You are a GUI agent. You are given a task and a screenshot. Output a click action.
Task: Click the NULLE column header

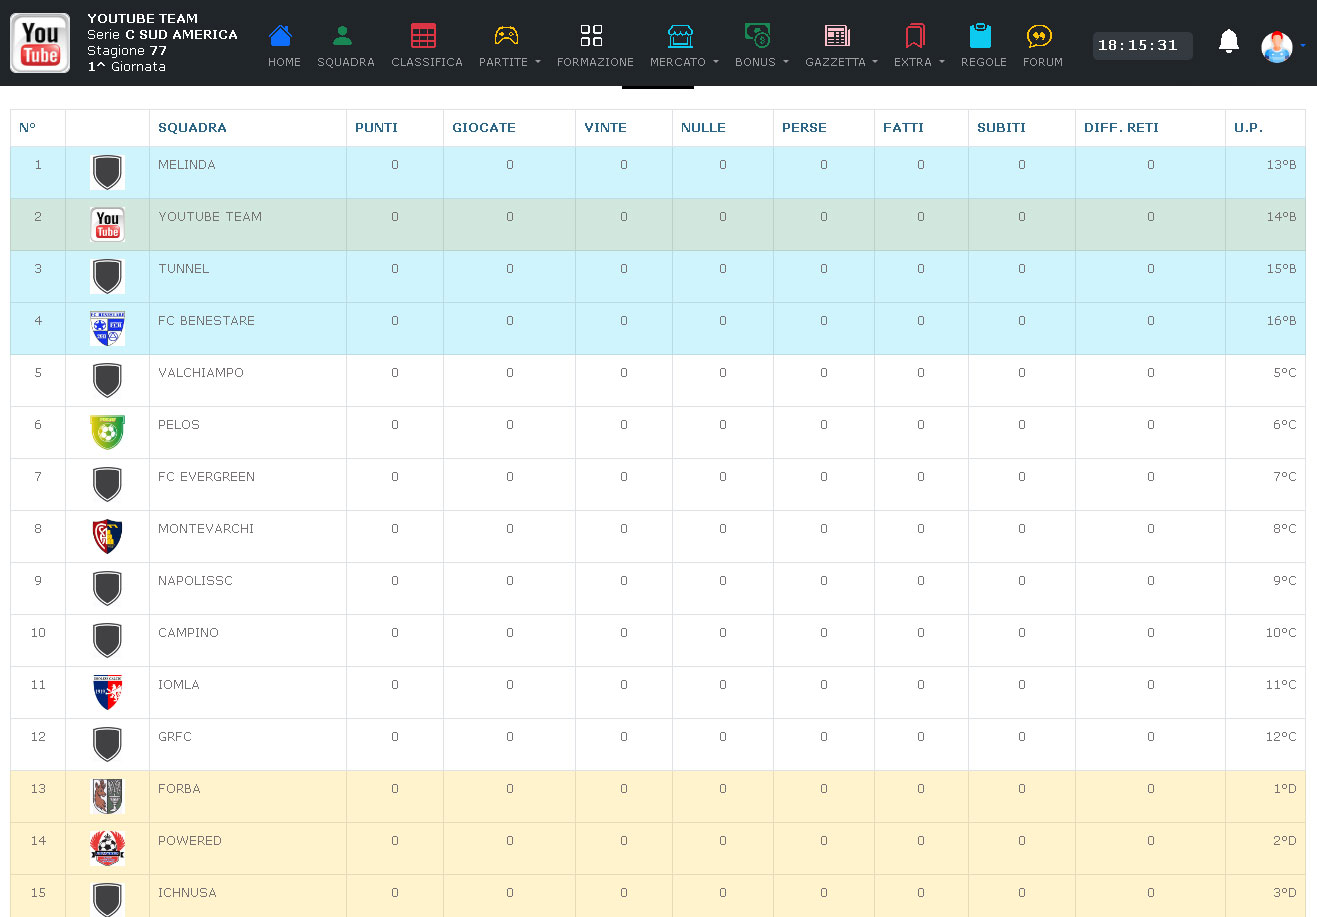(703, 128)
